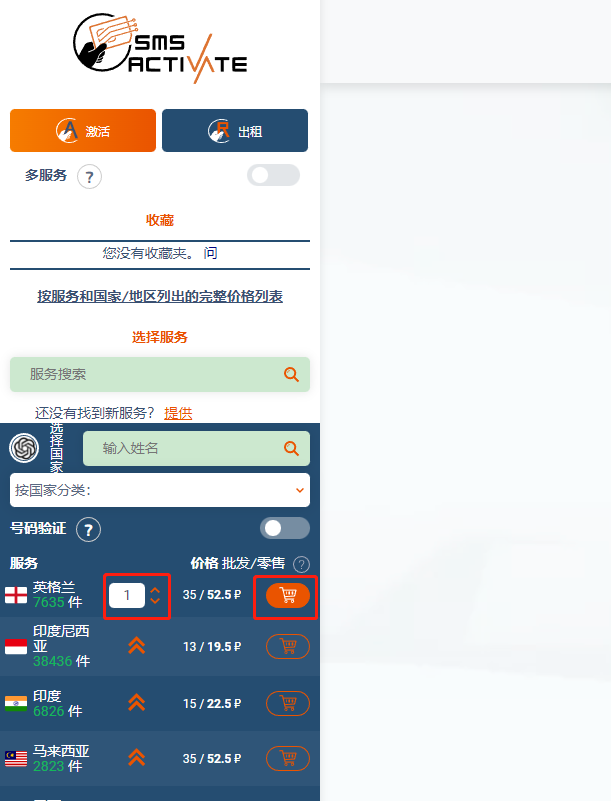Screen dimensions: 611x801
Task: Open help icon beside 多服务
Action: pyautogui.click(x=89, y=177)
